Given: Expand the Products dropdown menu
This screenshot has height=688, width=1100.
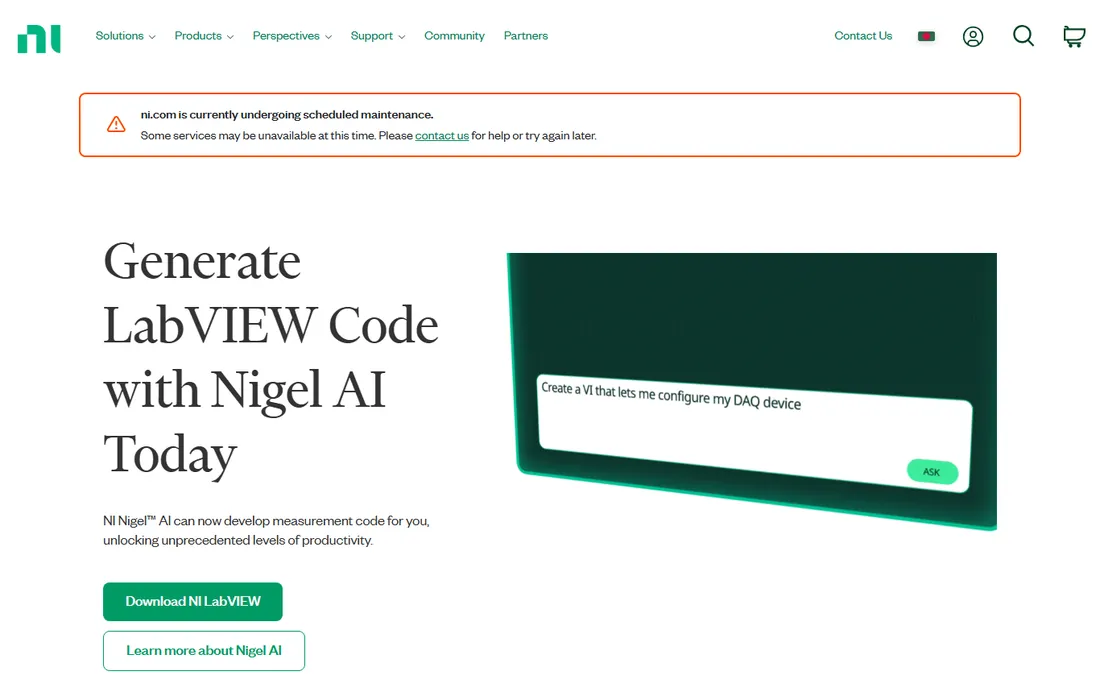Looking at the screenshot, I should pos(204,36).
